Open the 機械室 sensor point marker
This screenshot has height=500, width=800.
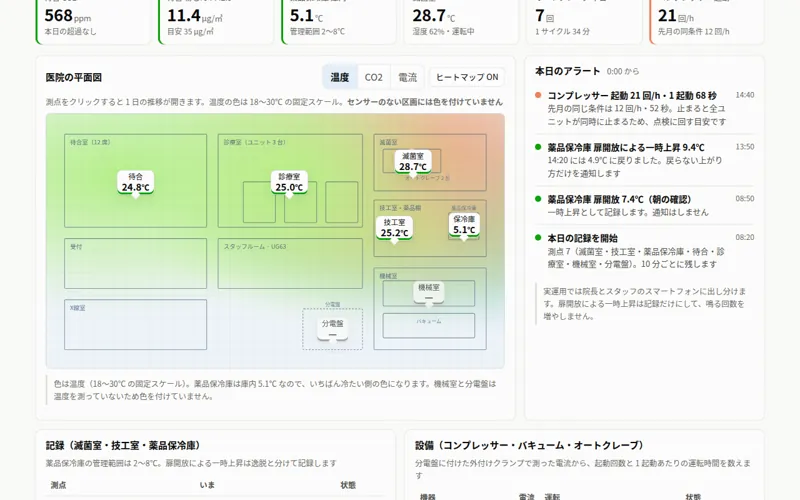tap(429, 292)
